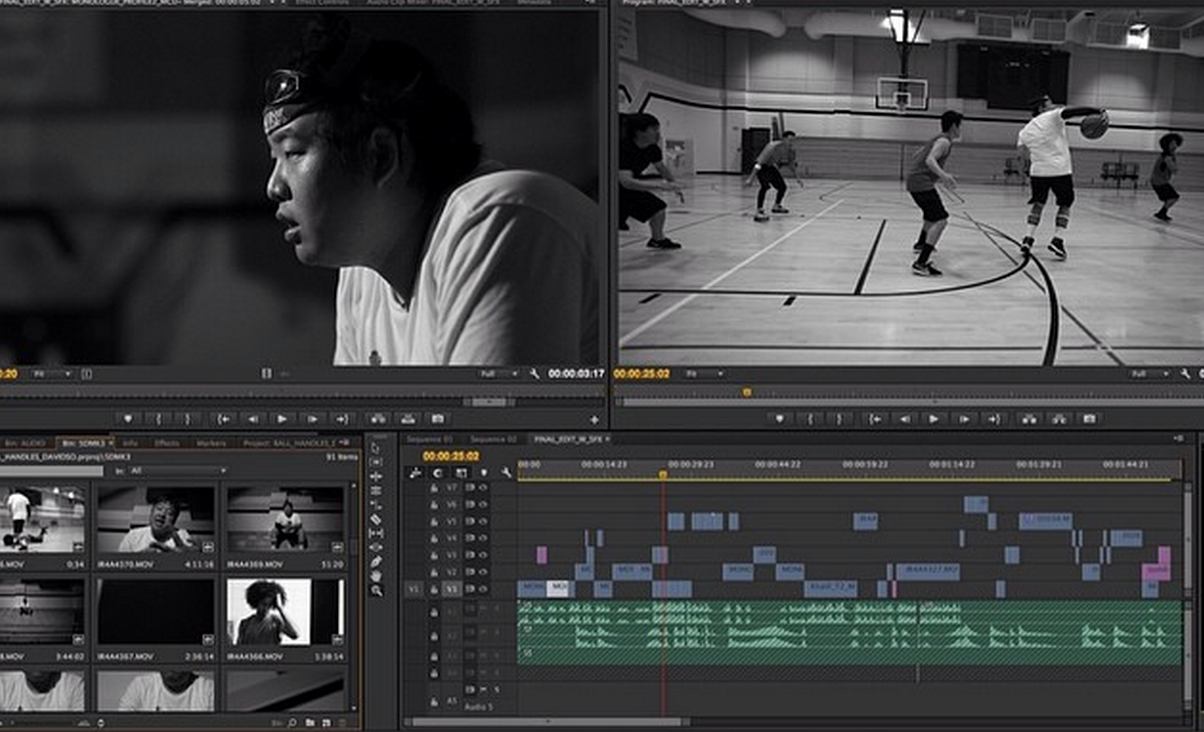Click Insert button in Source monitor transport

pyautogui.click(x=377, y=419)
